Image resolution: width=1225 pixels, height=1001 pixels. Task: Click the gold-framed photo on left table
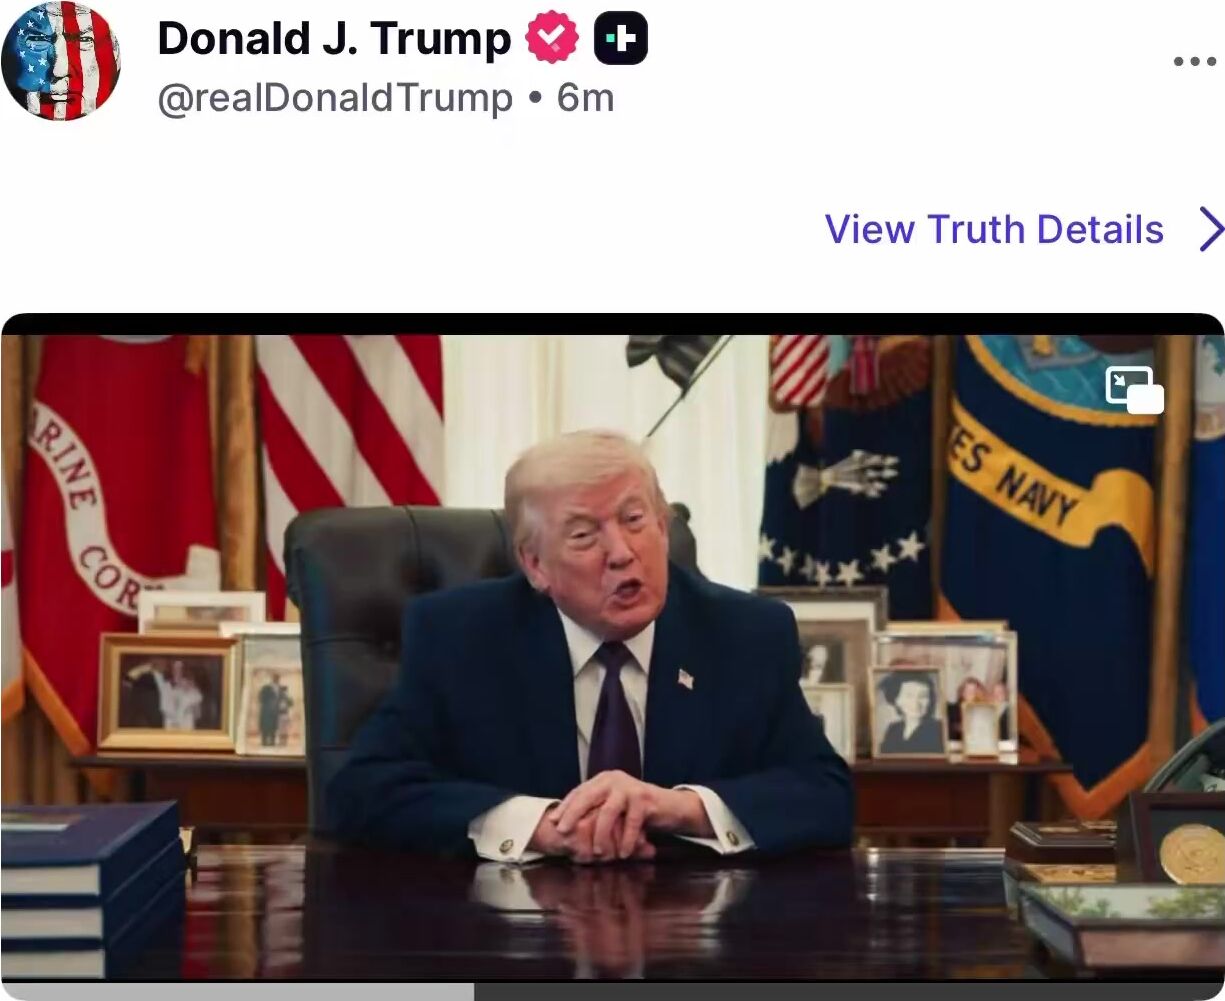tap(167, 692)
